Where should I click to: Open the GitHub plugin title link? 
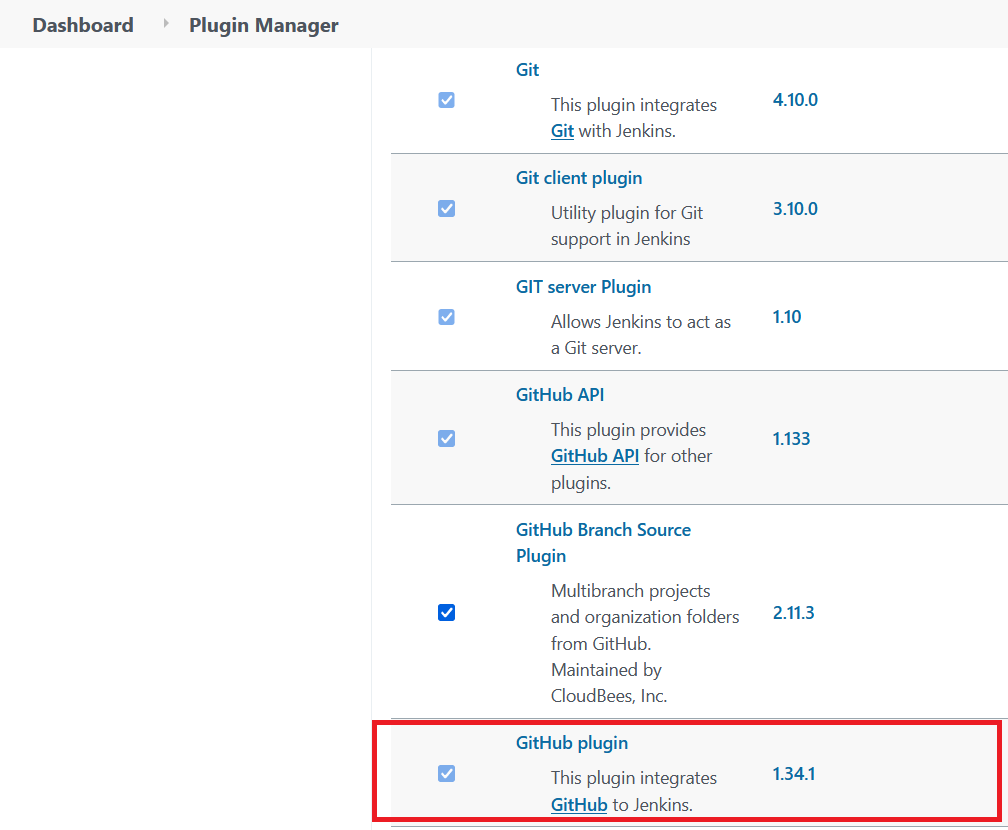pyautogui.click(x=572, y=743)
